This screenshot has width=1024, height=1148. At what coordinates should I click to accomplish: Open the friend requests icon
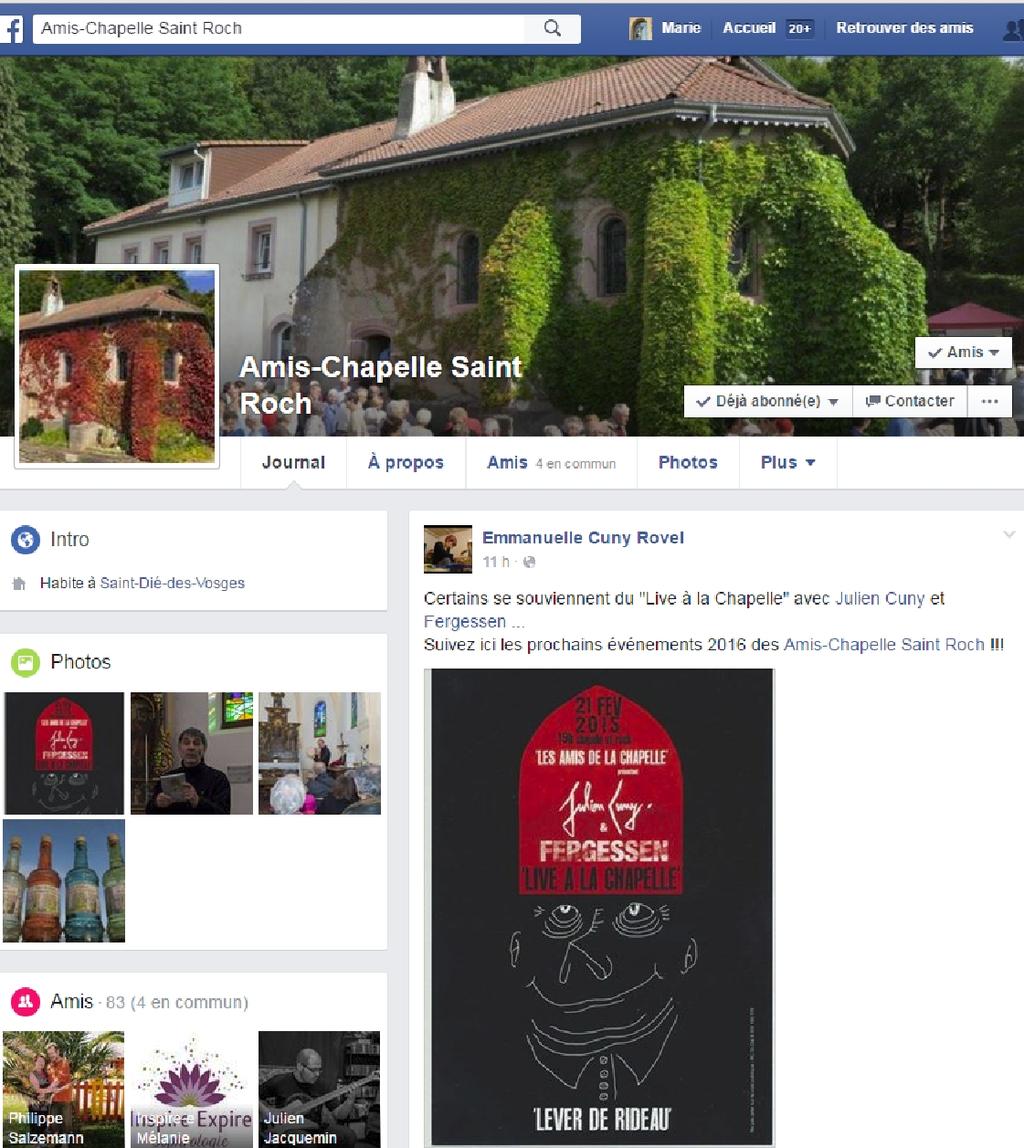1014,29
